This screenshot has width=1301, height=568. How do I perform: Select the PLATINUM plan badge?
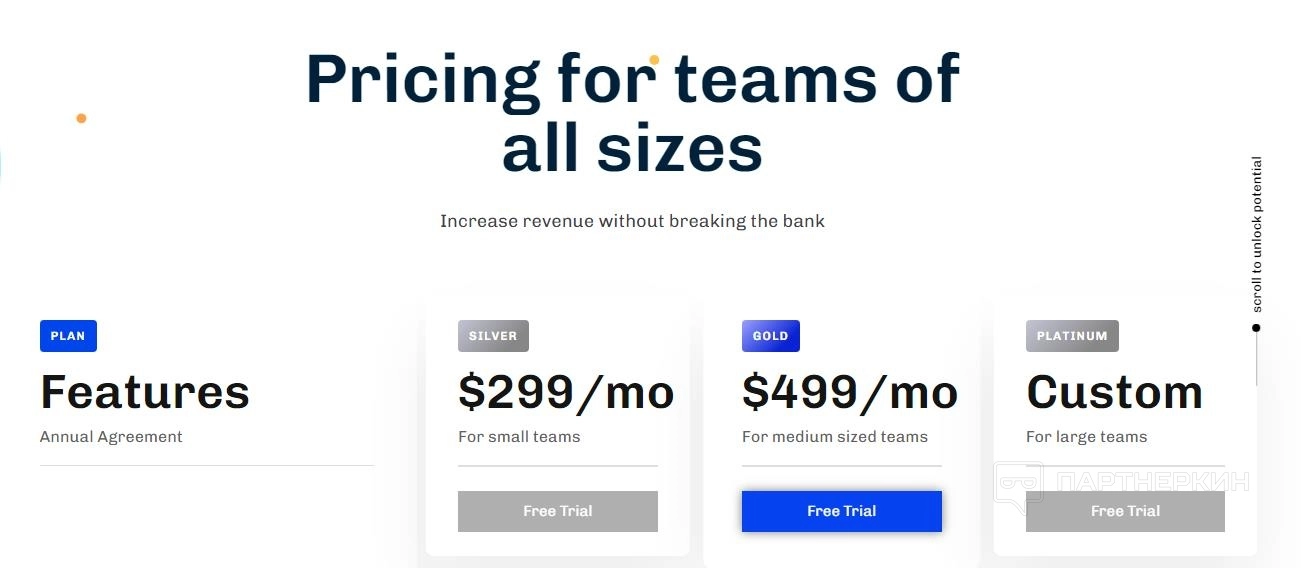[1072, 336]
